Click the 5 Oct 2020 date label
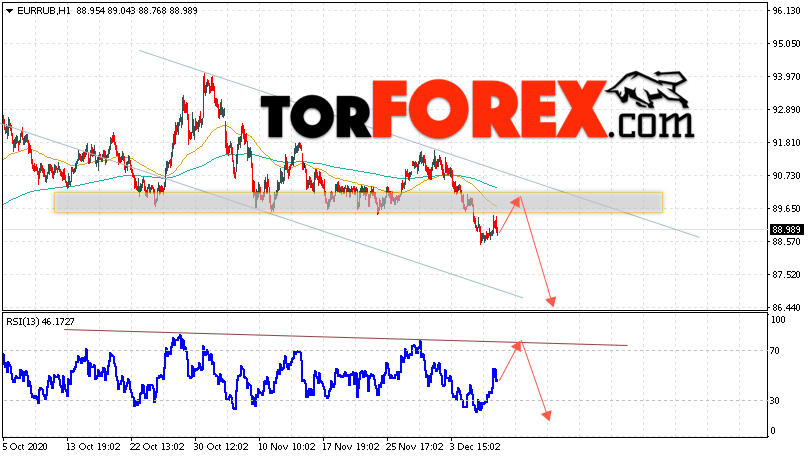This screenshot has width=808, height=458. point(25,446)
